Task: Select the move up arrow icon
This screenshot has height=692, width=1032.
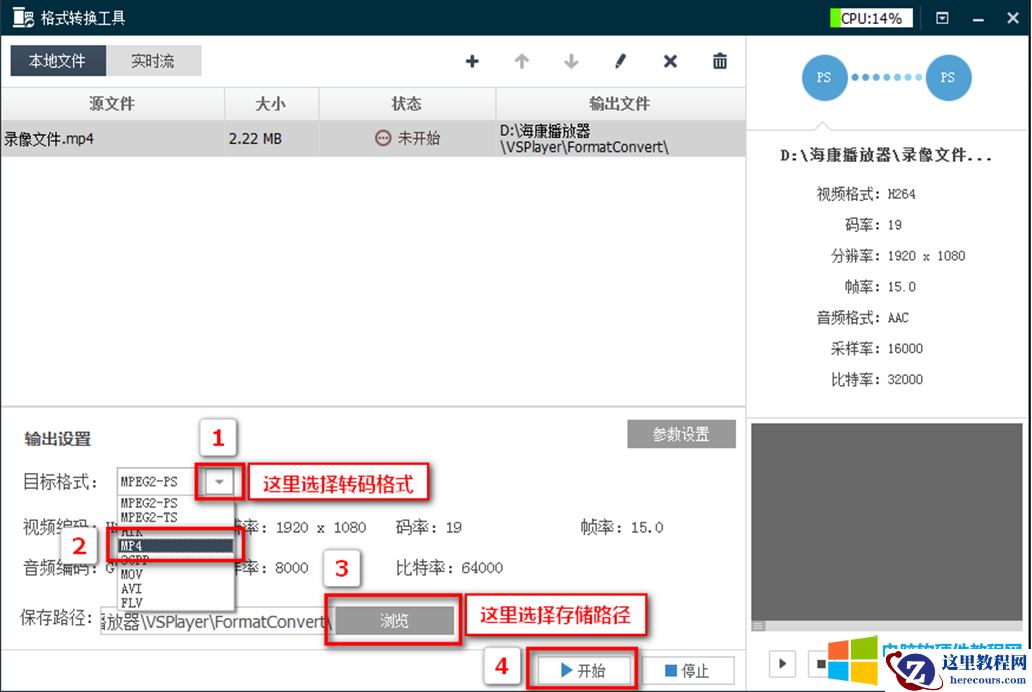Action: pyautogui.click(x=521, y=61)
